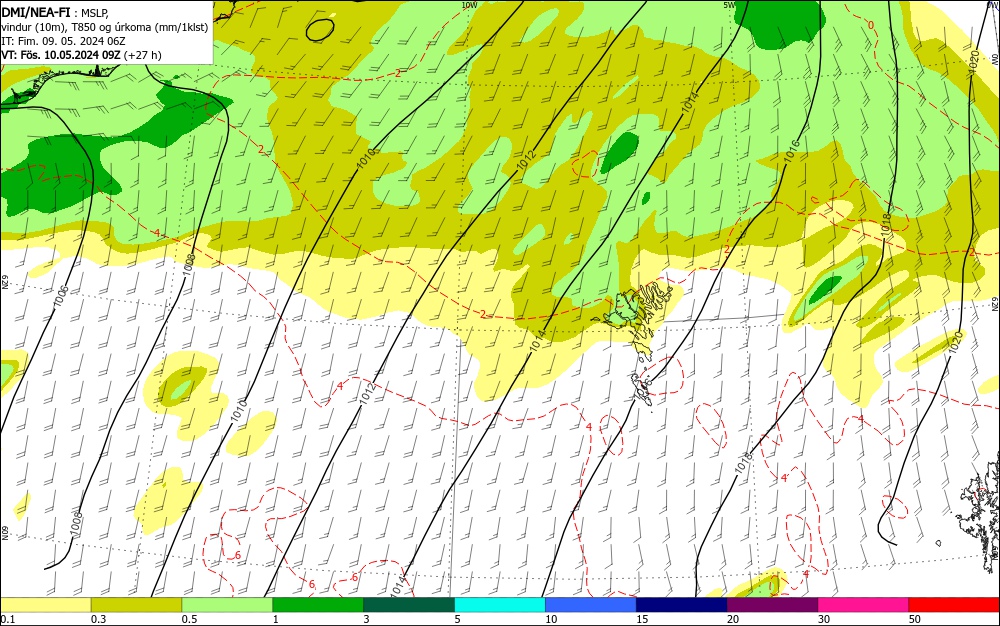This screenshot has height=626, width=1000.
Task: Click the light green 0.5–1 legend swatch
Action: pos(227,605)
